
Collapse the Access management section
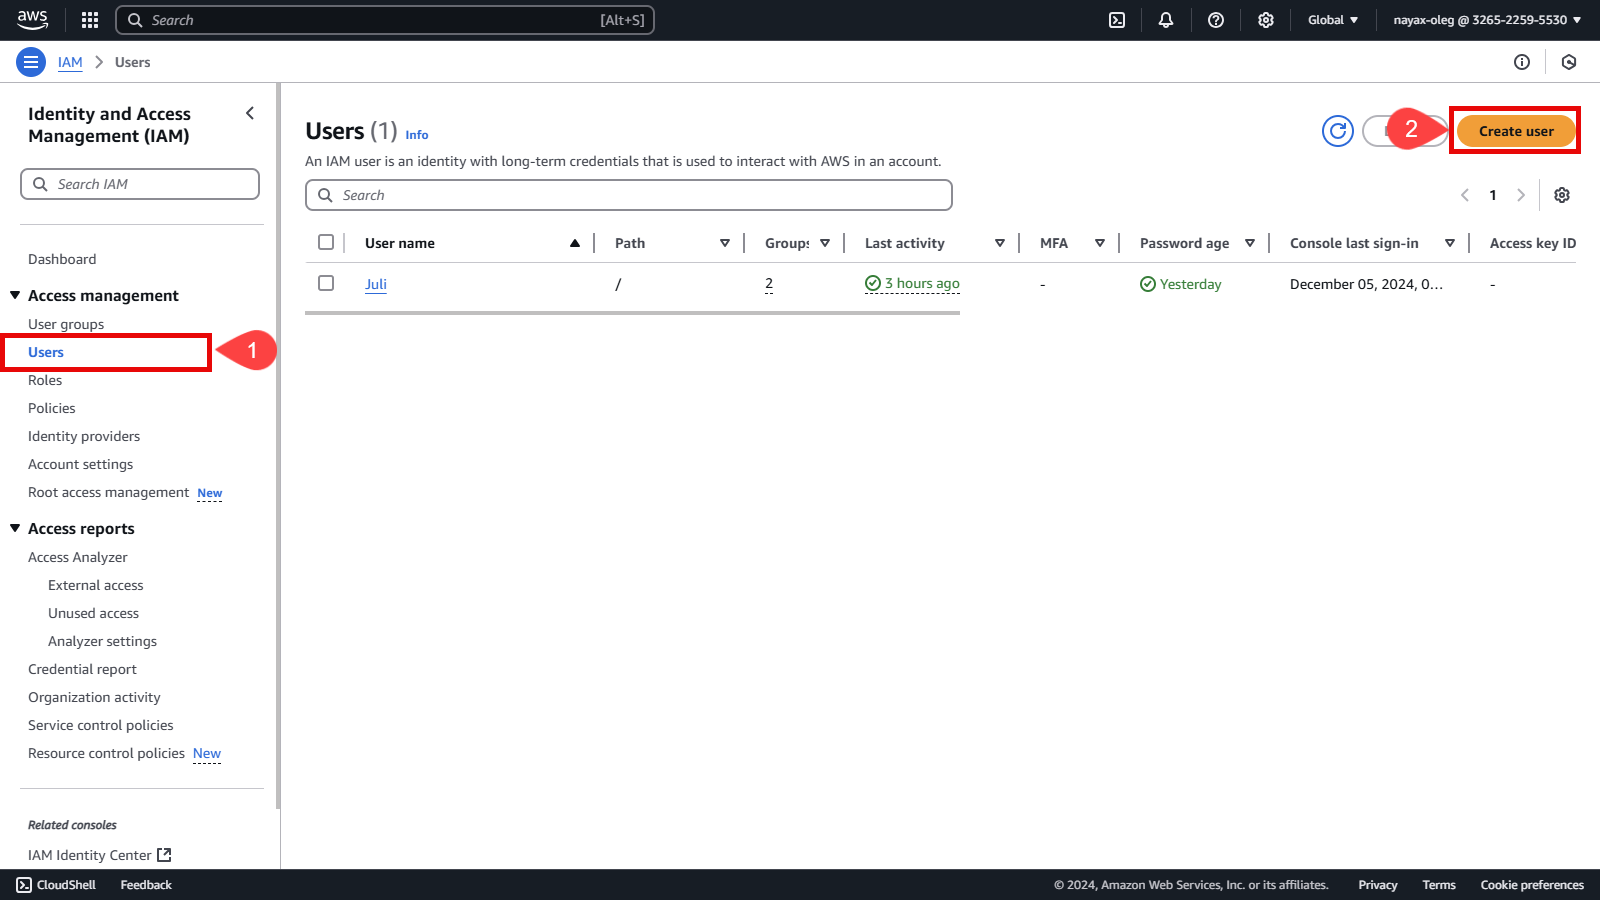pos(15,295)
